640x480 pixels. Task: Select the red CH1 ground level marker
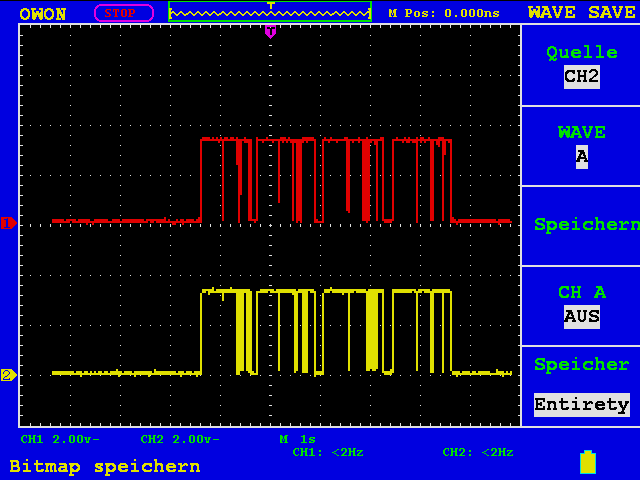pyautogui.click(x=9, y=223)
